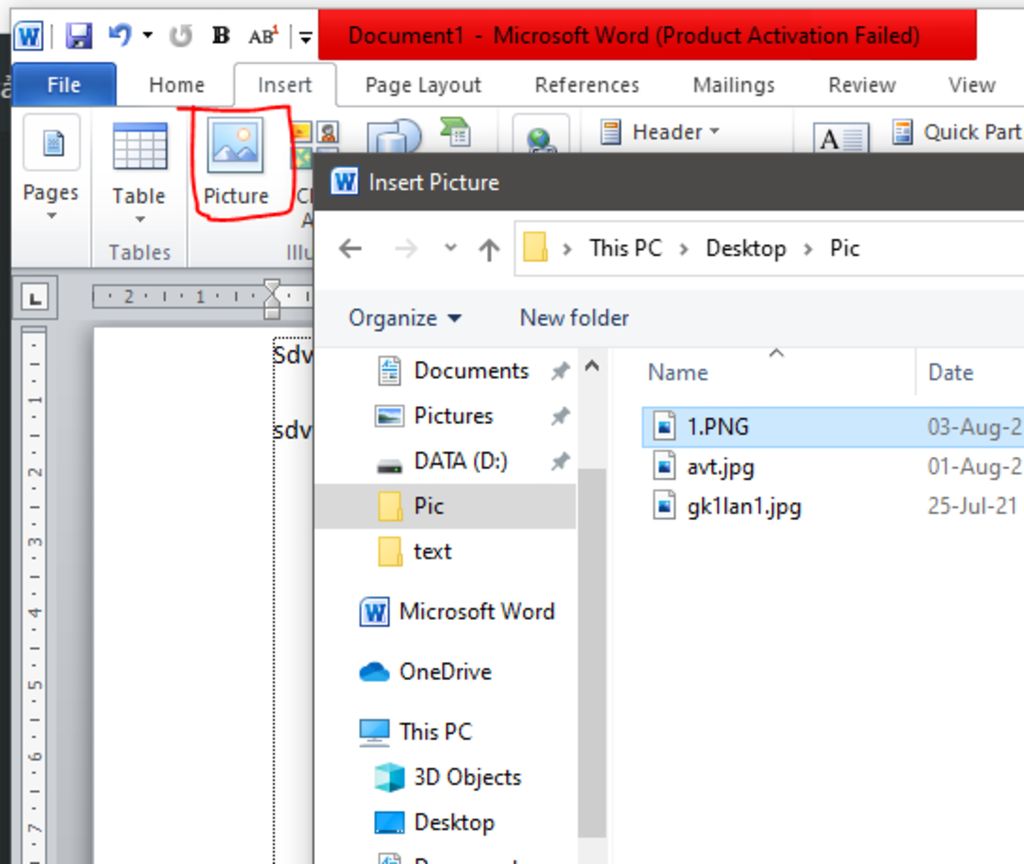
Task: Click 'This PC' in the address breadcrumb
Action: coord(626,248)
